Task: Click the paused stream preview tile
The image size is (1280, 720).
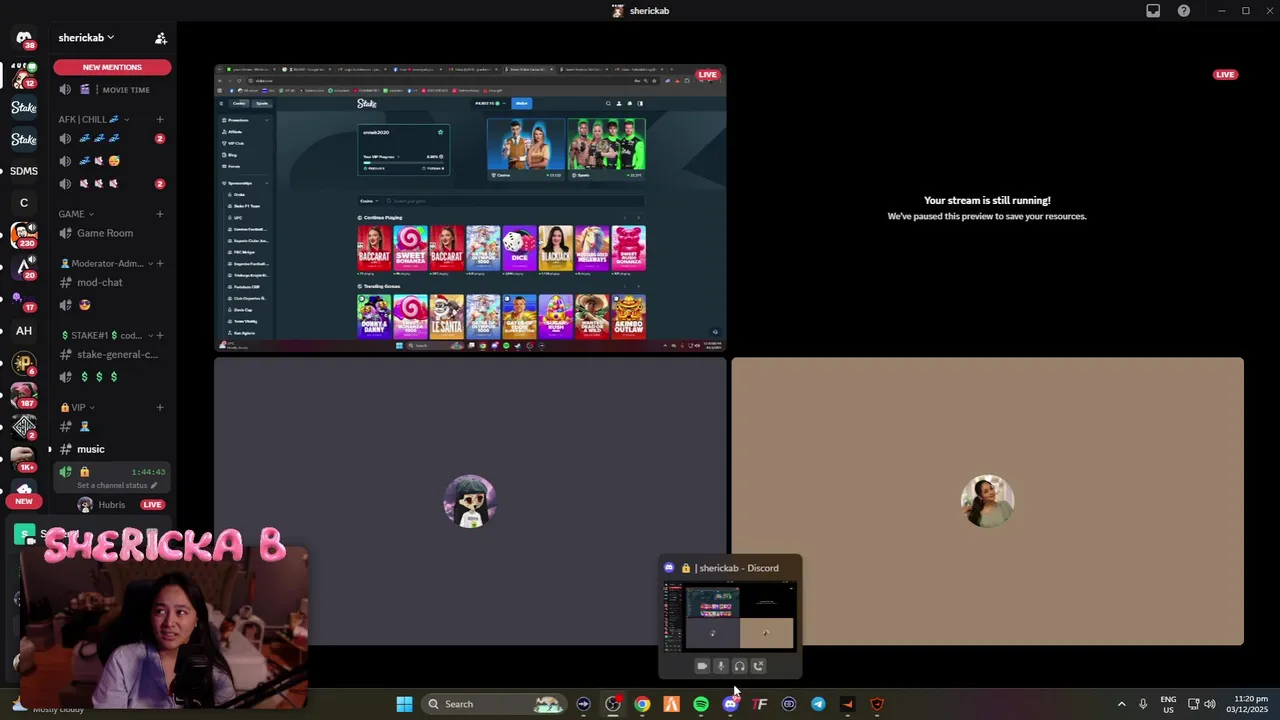Action: pyautogui.click(x=987, y=209)
